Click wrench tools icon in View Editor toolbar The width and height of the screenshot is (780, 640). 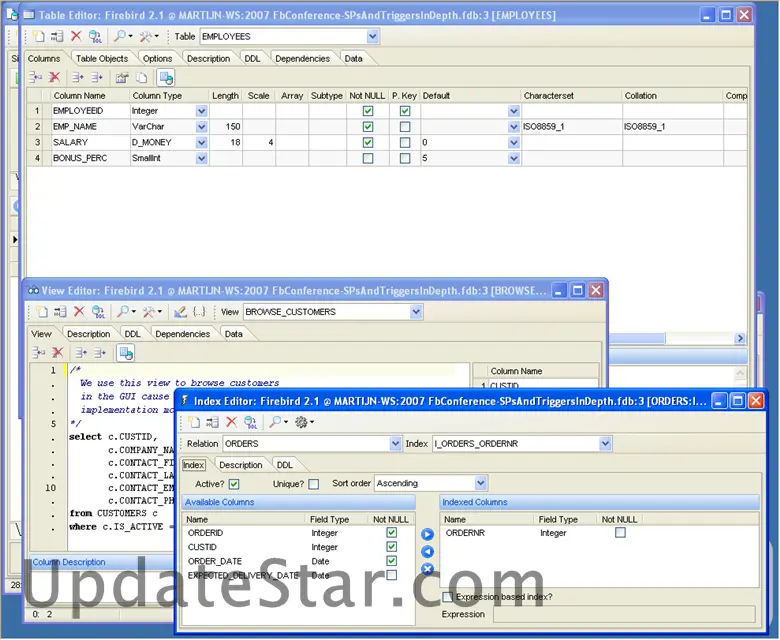[149, 311]
